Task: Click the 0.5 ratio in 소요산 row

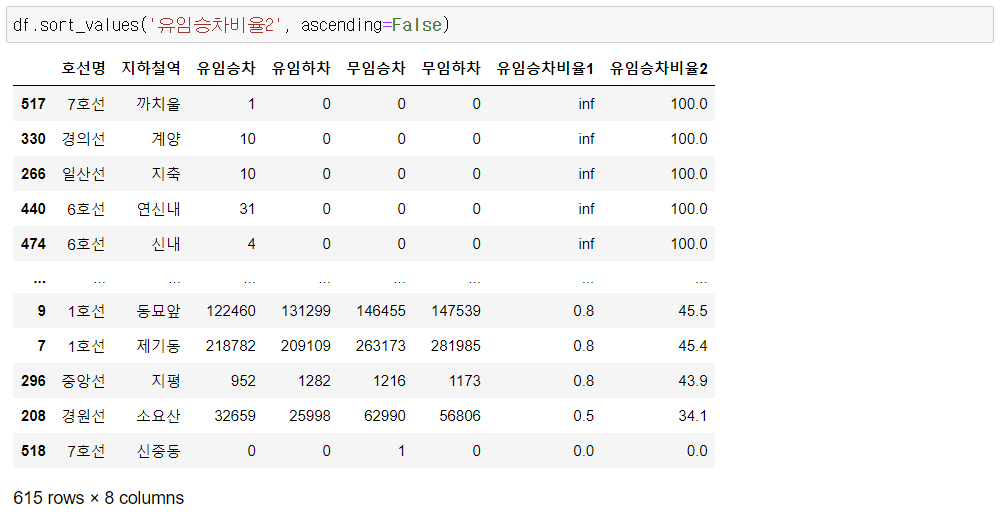Action: point(583,416)
